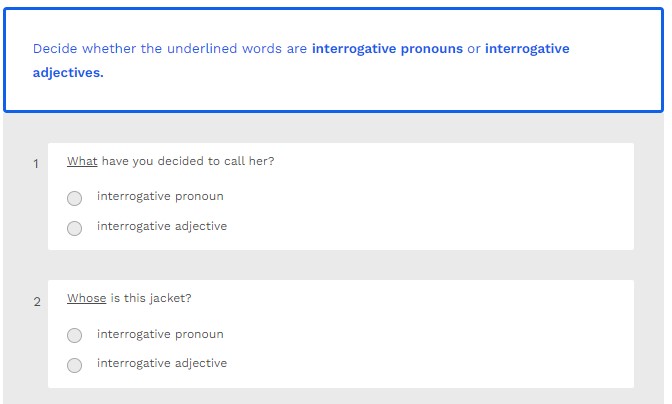Choose interrogative adjective radio for the Whose question

pos(75,365)
